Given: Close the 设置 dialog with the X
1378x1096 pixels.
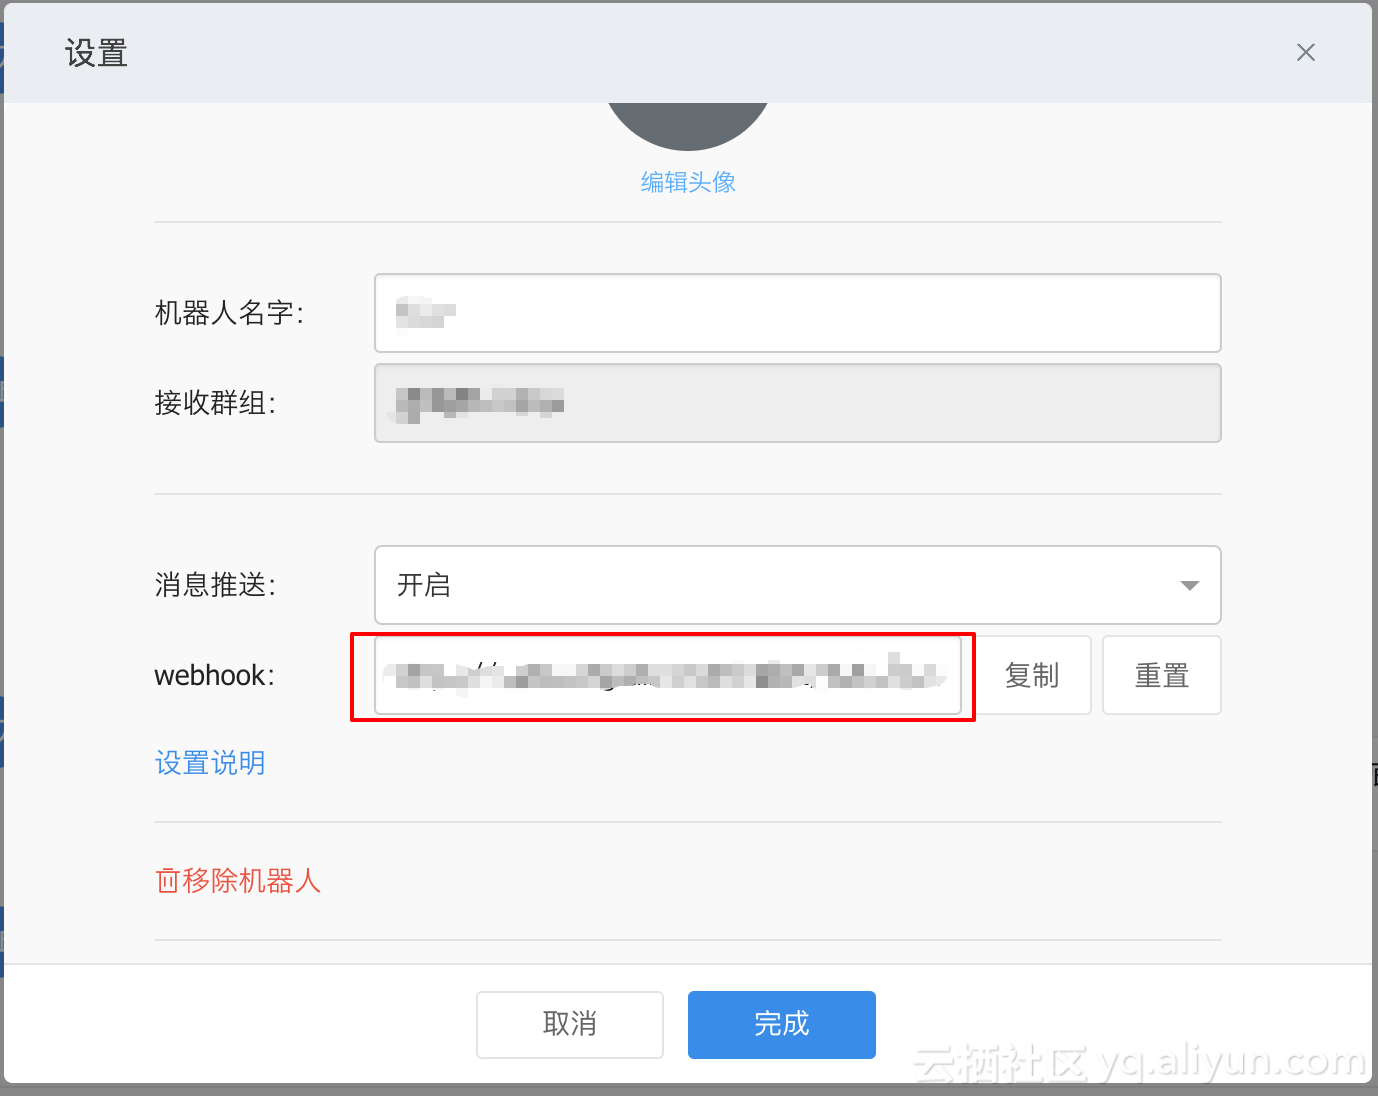Looking at the screenshot, I should (x=1305, y=52).
